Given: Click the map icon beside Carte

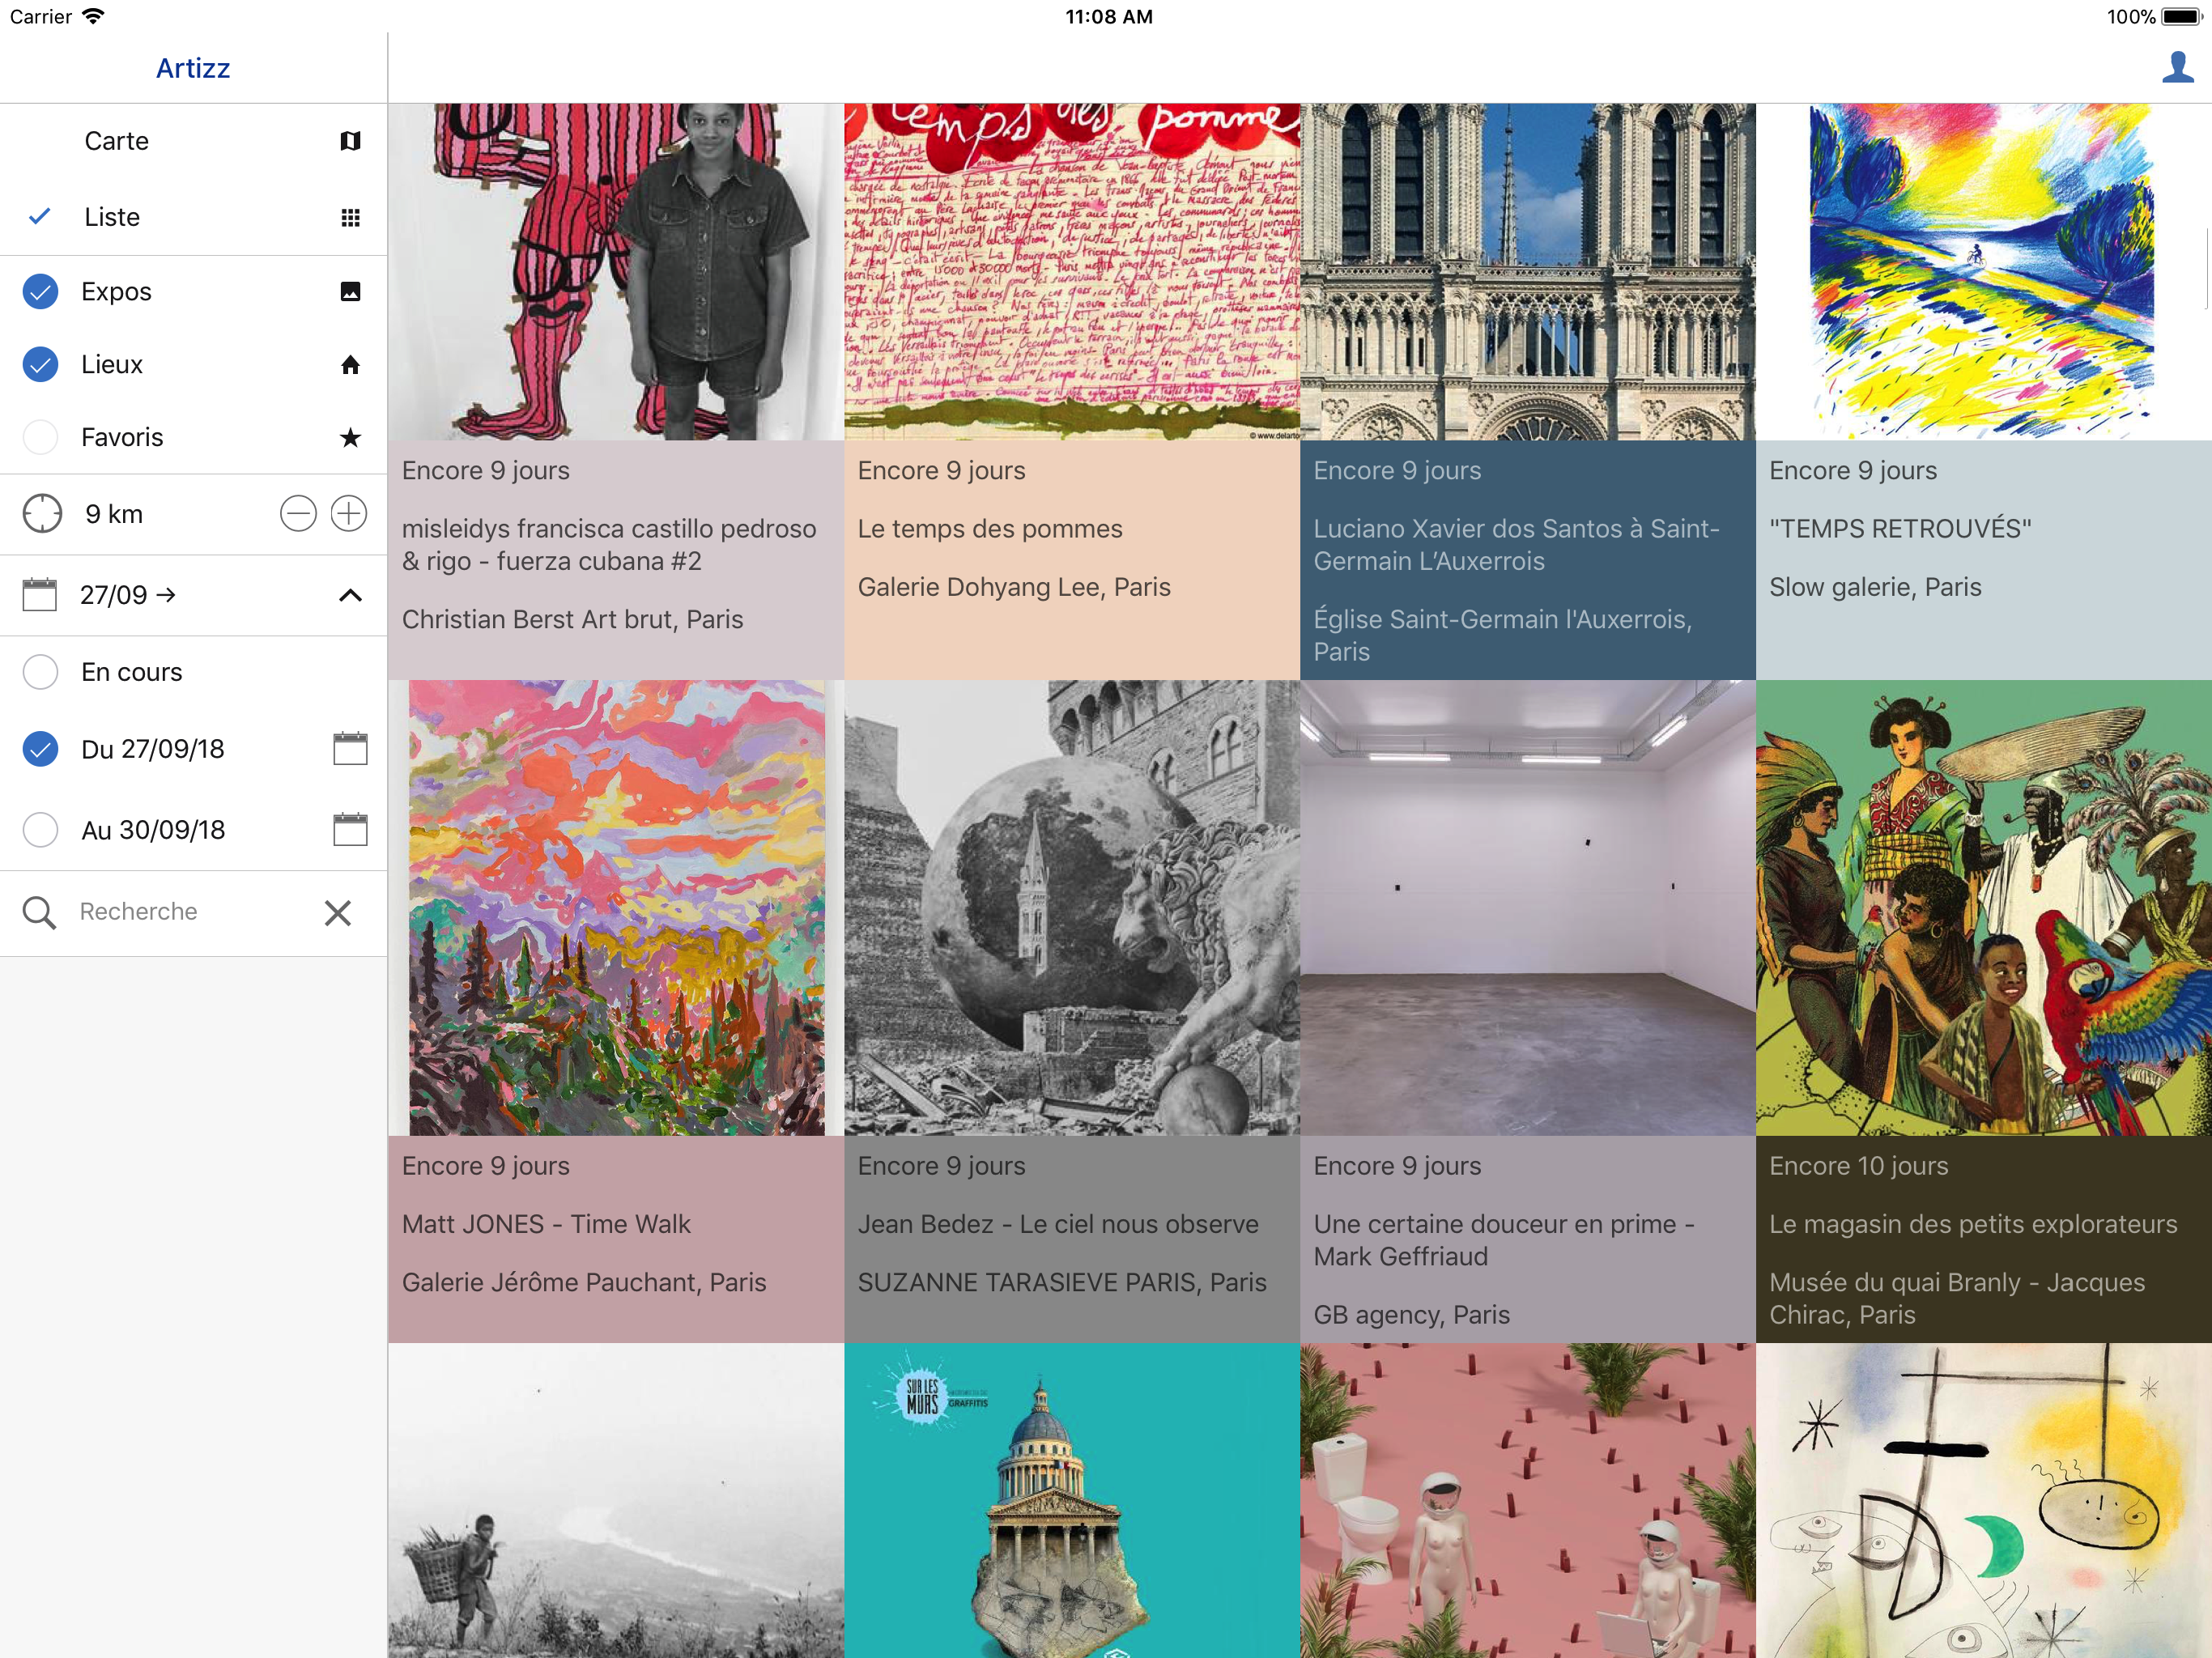Looking at the screenshot, I should tap(350, 141).
